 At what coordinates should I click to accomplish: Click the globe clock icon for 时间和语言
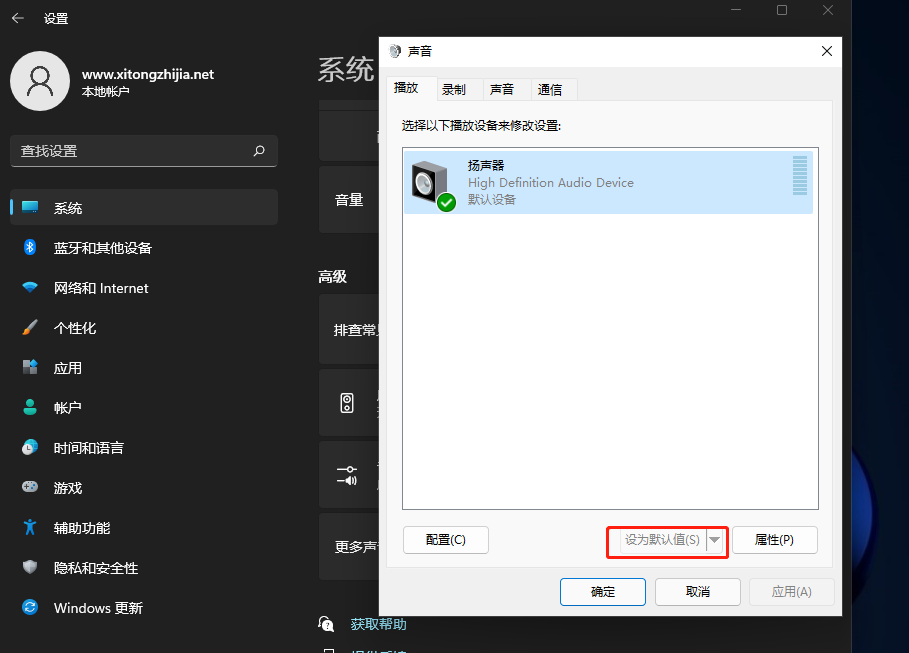pos(30,447)
